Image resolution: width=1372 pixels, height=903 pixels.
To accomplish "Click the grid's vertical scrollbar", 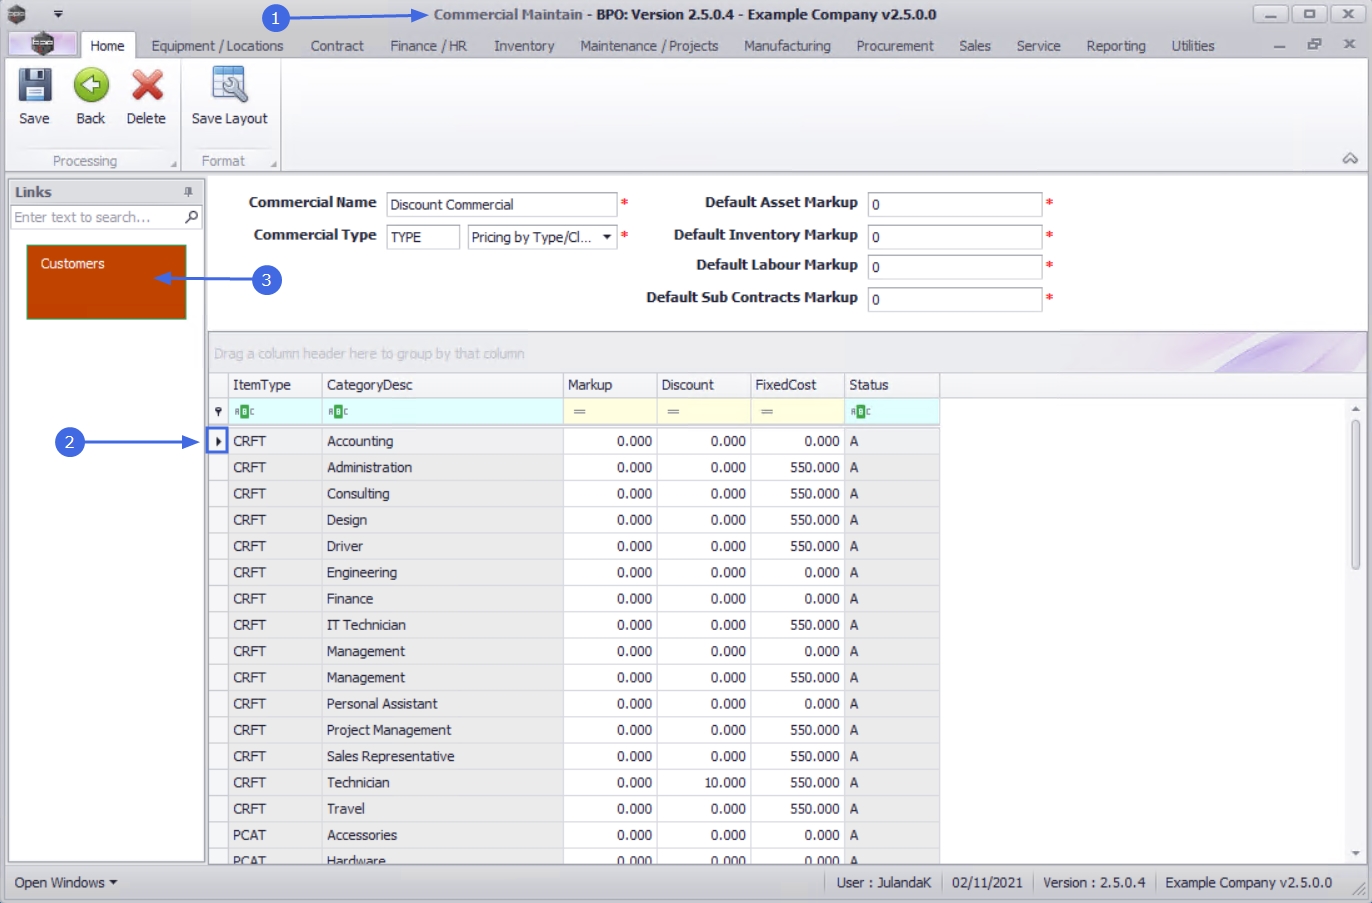I will 1355,495.
